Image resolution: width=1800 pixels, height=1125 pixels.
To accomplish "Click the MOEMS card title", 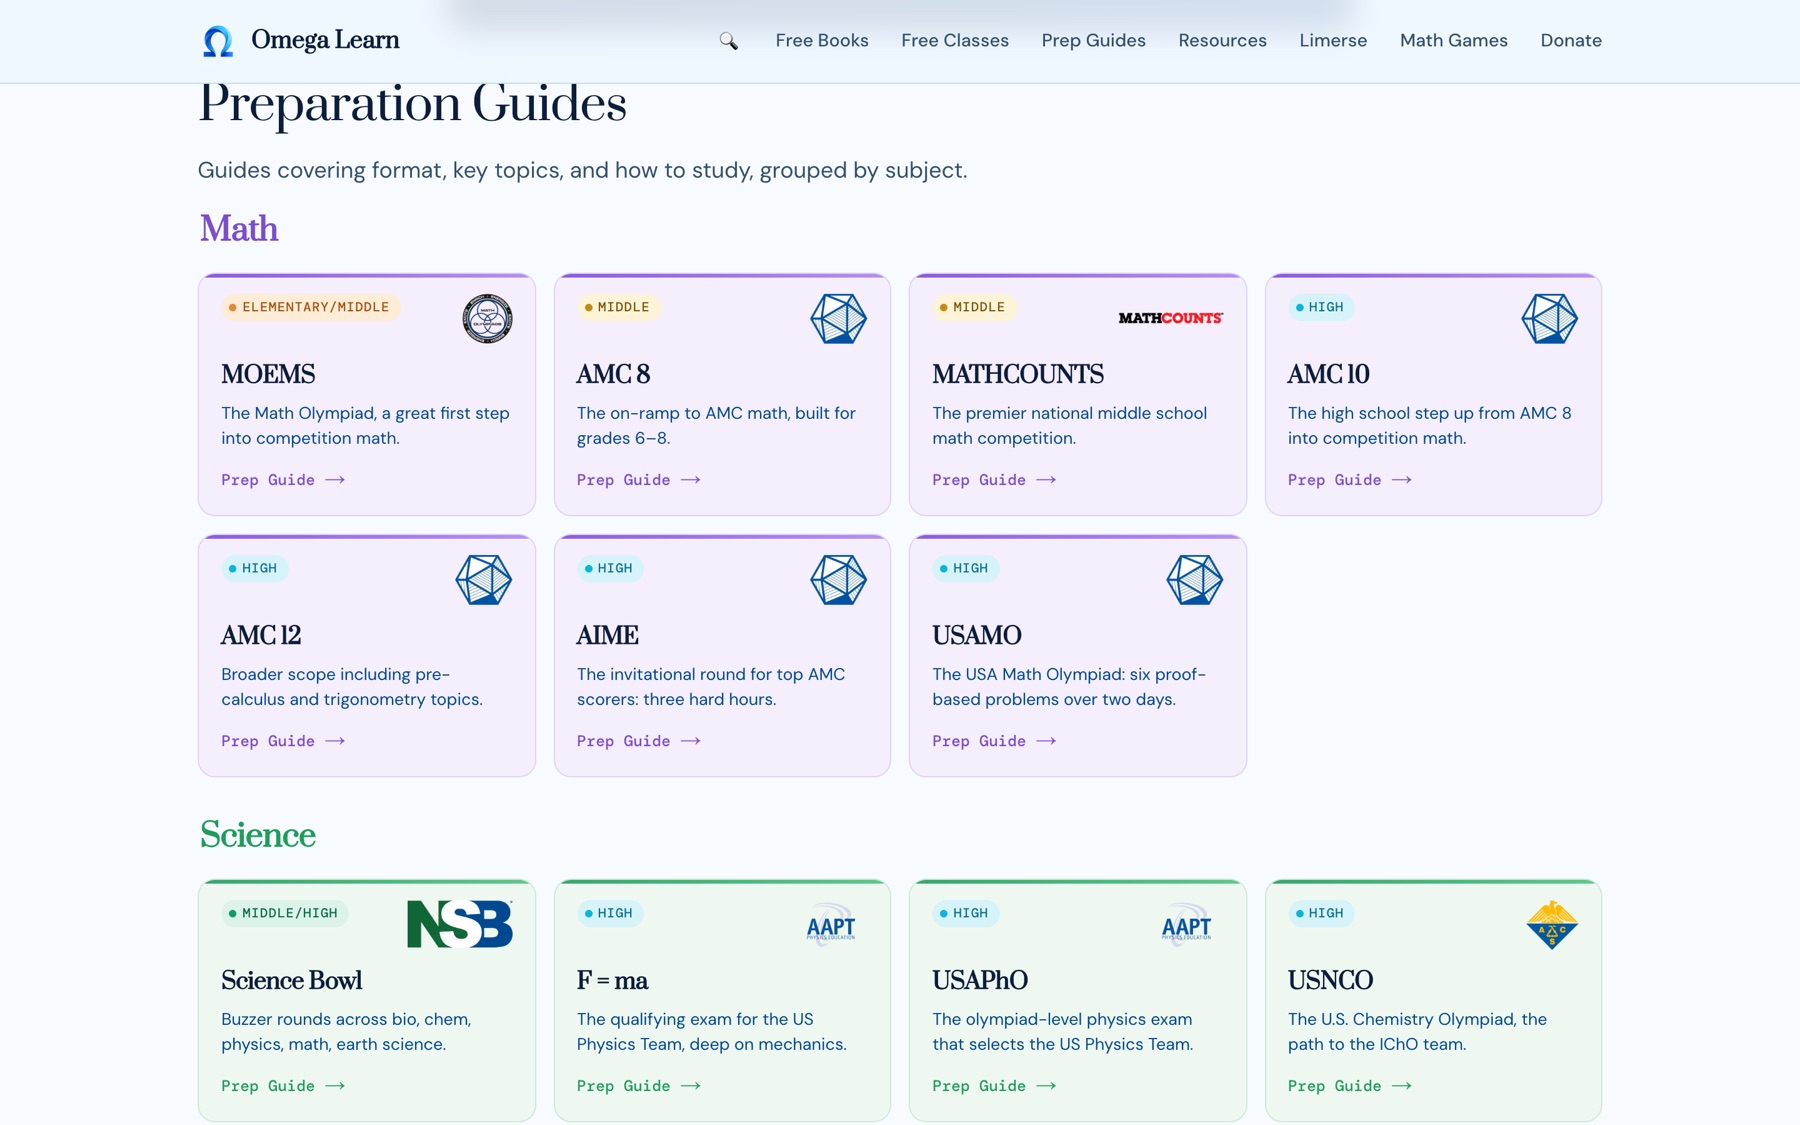I will 268,374.
